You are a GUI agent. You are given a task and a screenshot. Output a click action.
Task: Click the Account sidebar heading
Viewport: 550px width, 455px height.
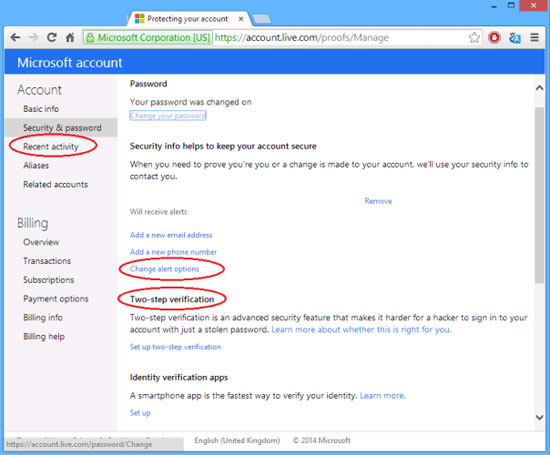[39, 90]
